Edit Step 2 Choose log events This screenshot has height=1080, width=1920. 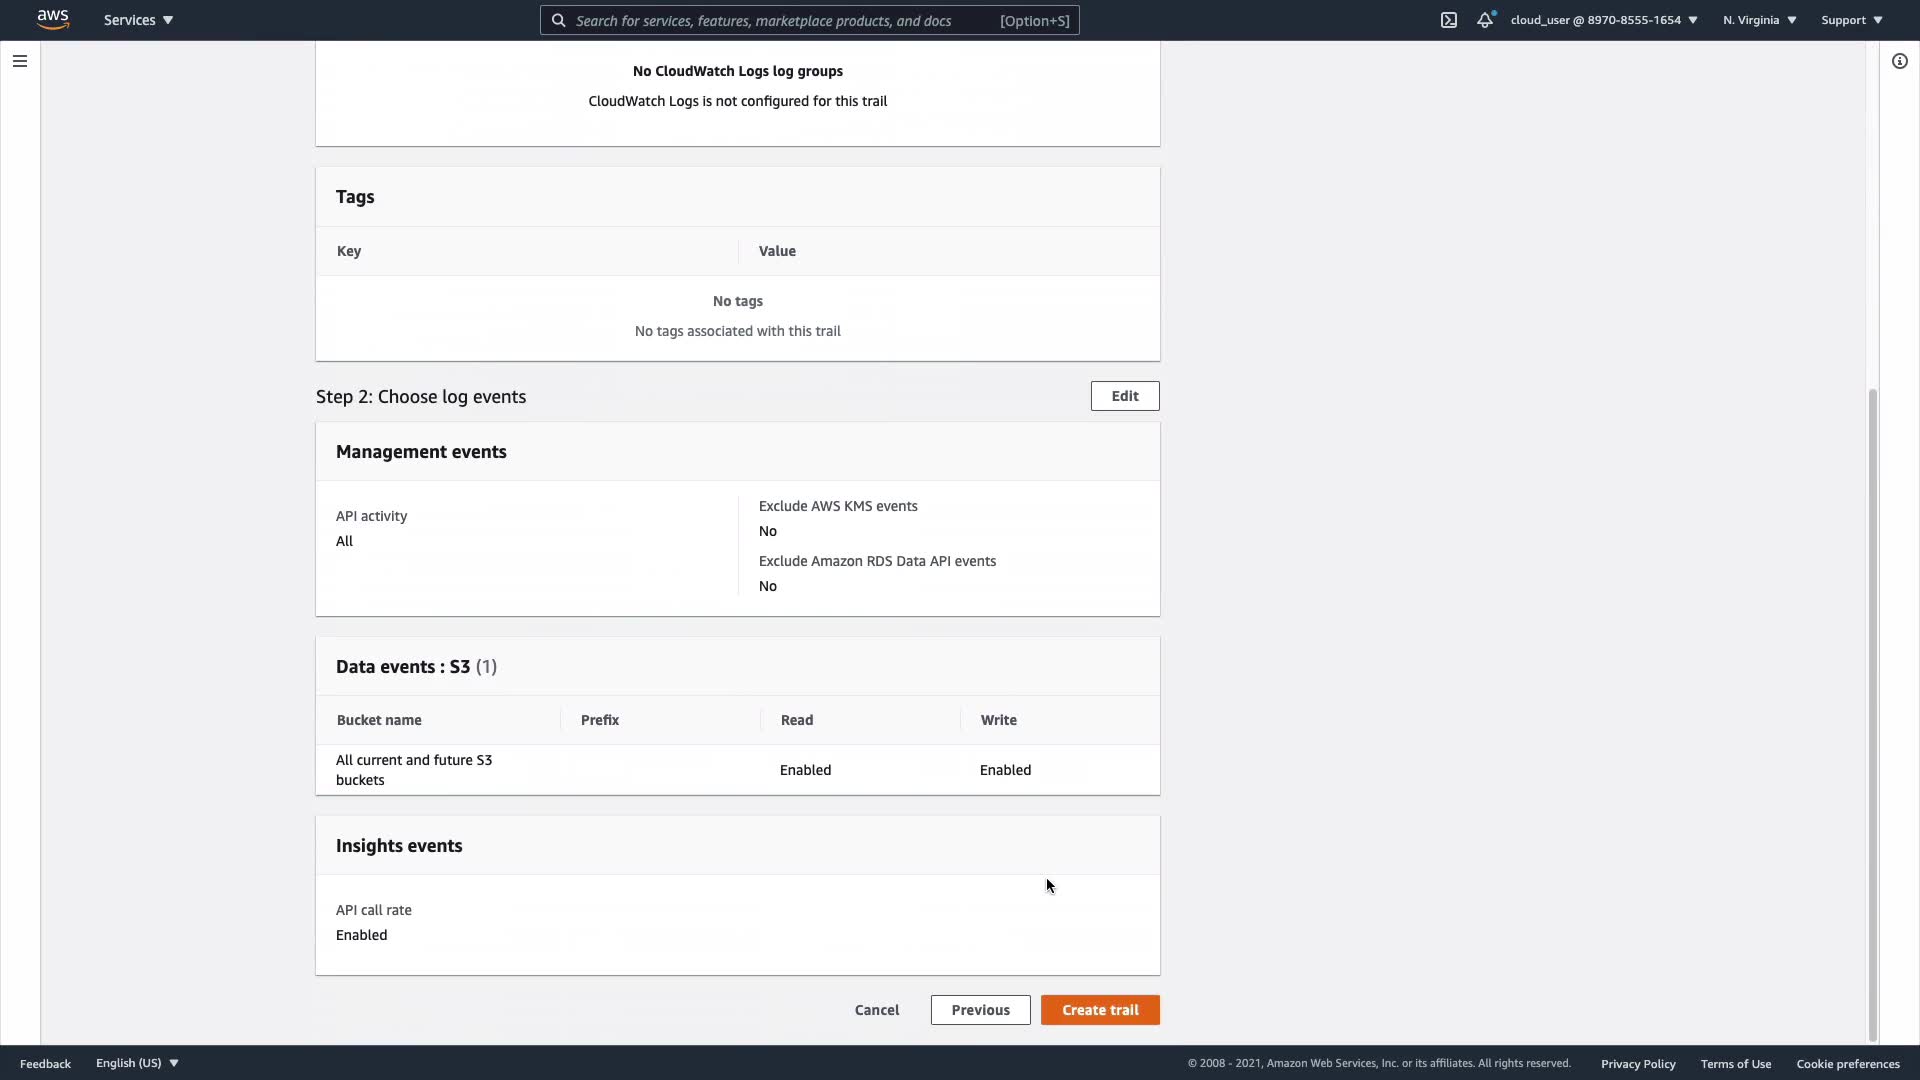click(x=1124, y=396)
